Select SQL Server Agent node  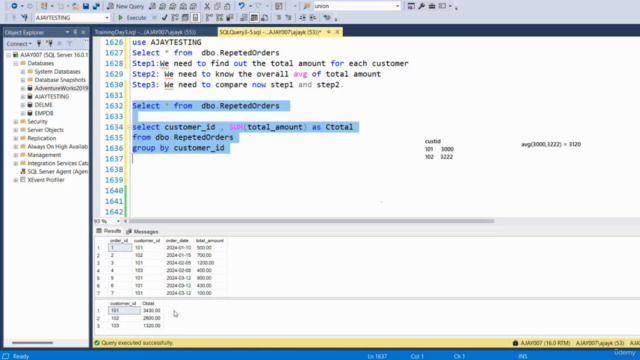coord(58,171)
